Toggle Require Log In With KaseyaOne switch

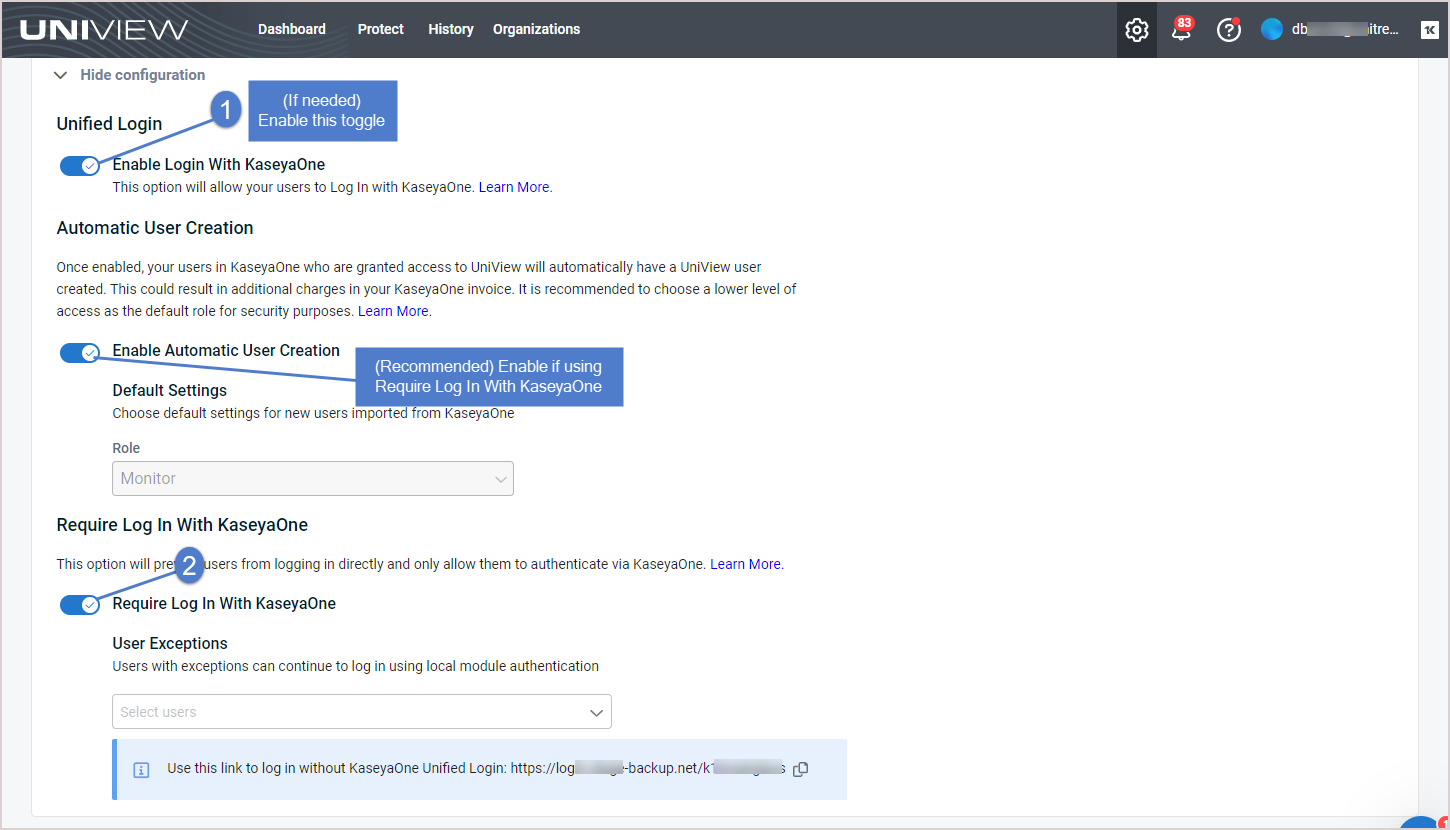(x=79, y=605)
